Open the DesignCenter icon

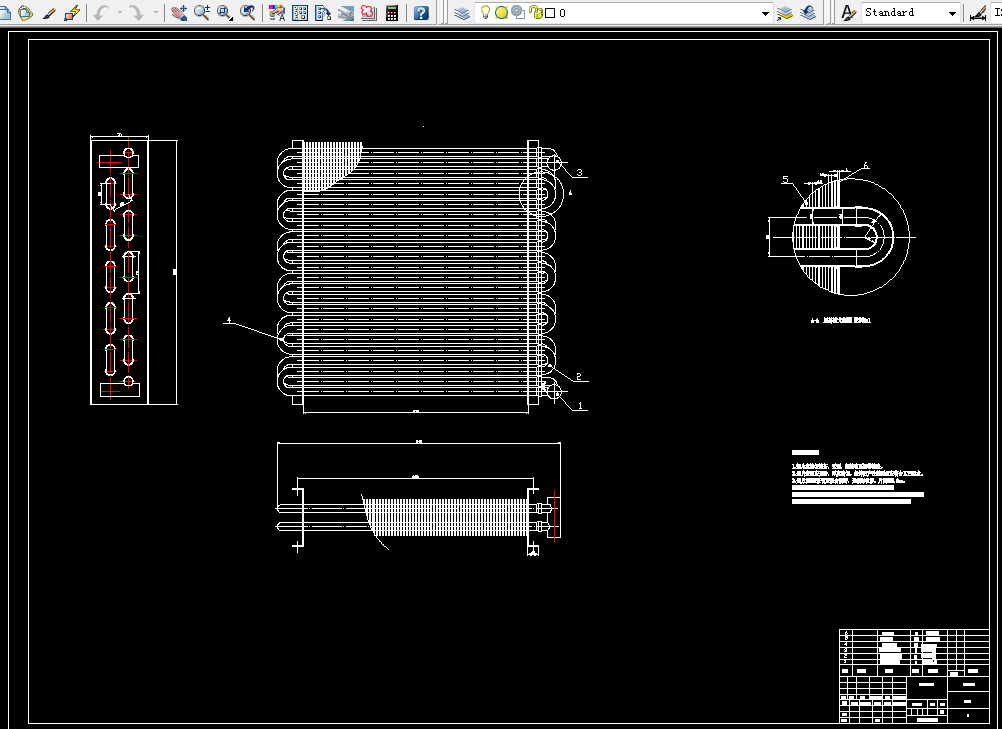pos(300,12)
